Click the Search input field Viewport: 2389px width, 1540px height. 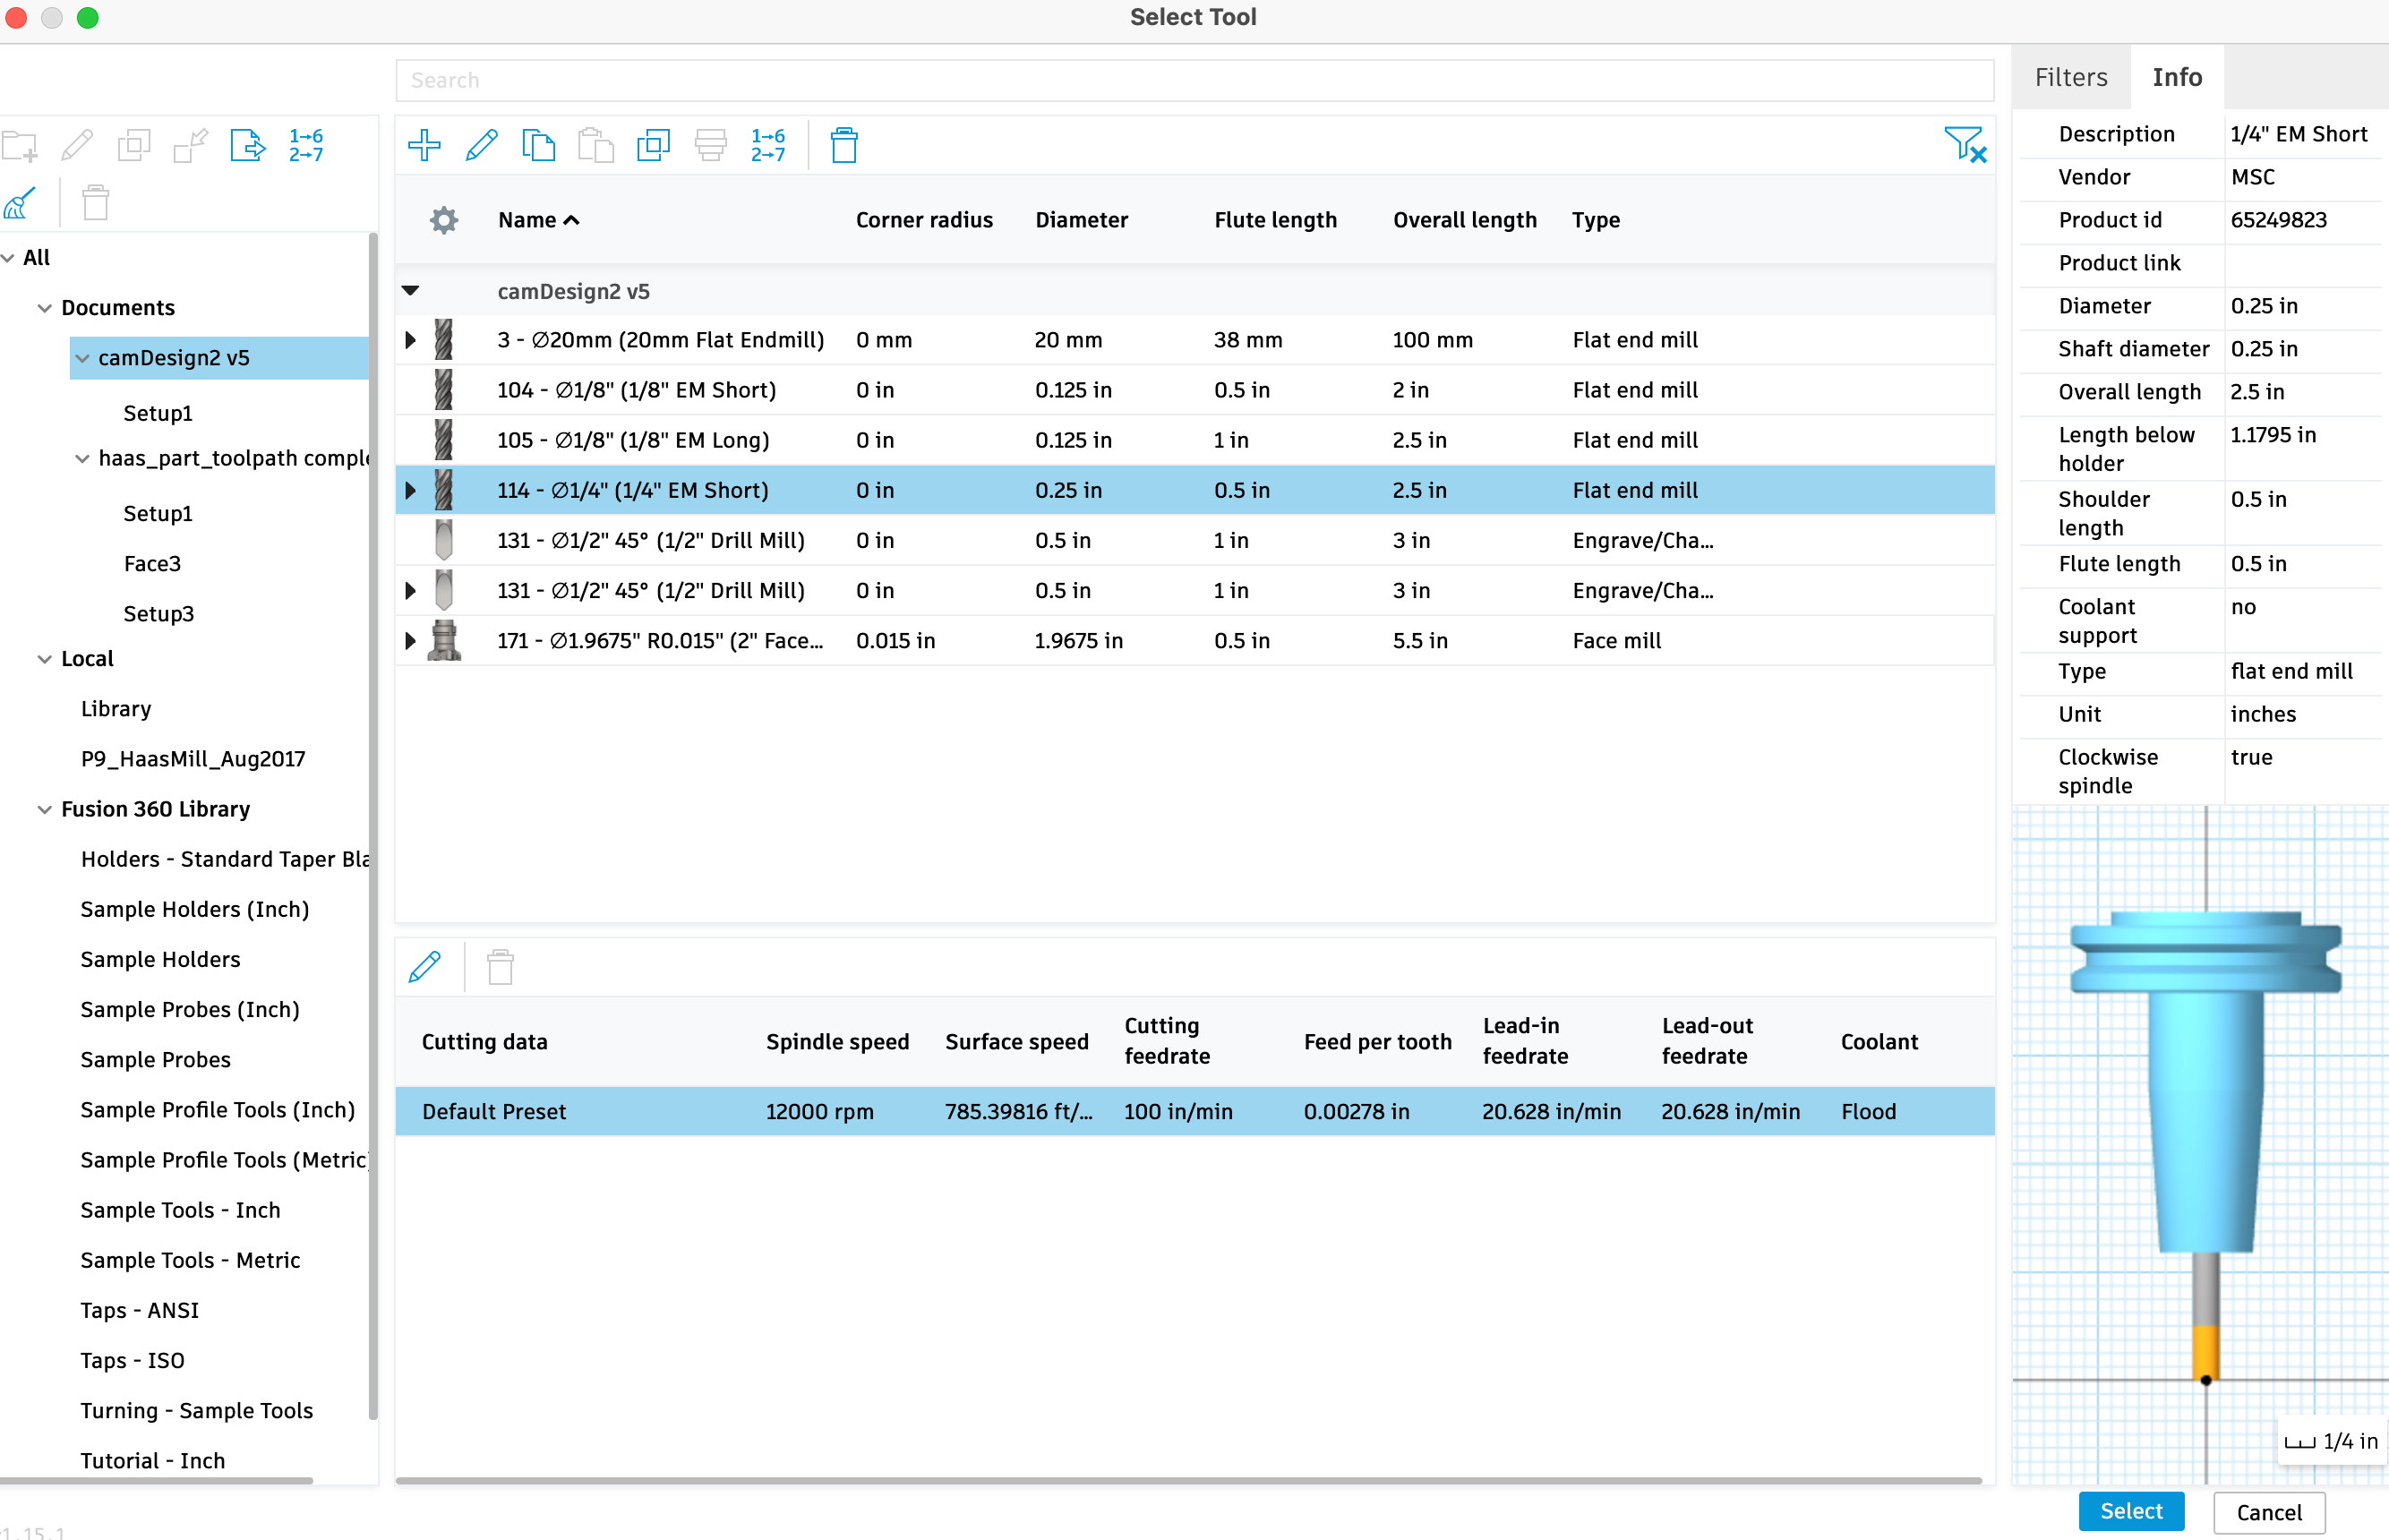pos(1193,79)
